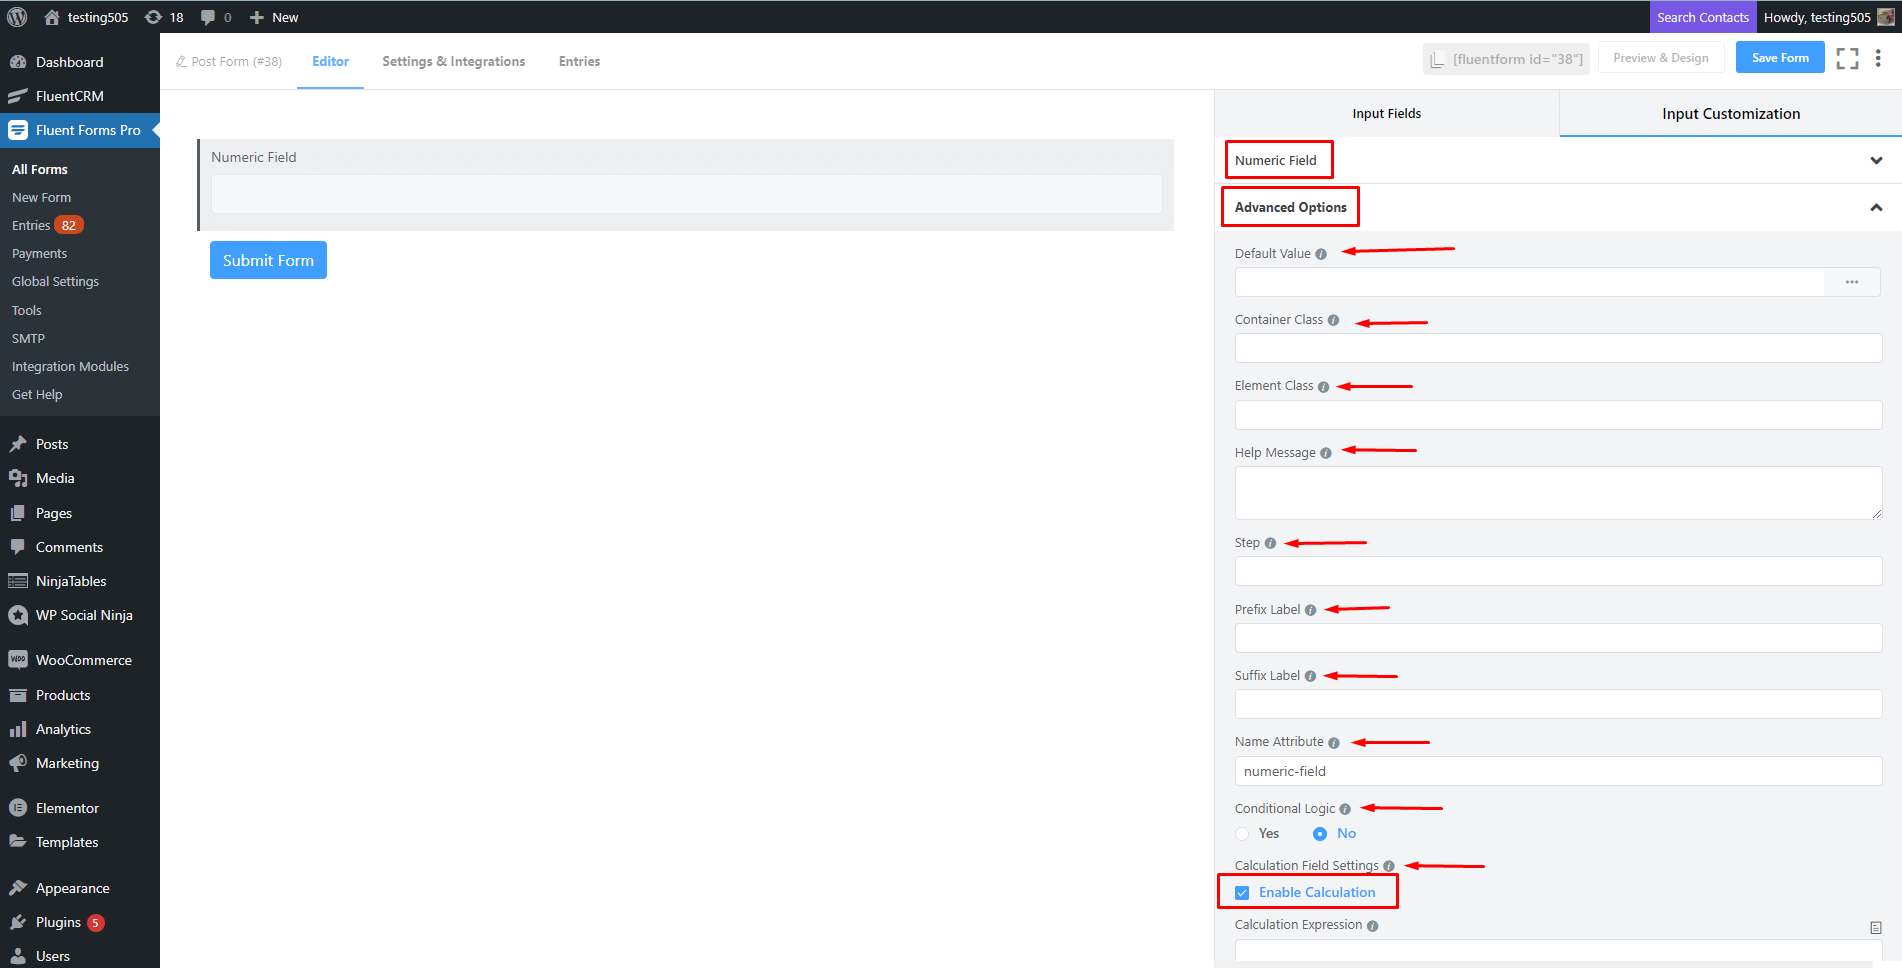1902x968 pixels.
Task: Click the WordPress logo icon
Action: tap(17, 17)
